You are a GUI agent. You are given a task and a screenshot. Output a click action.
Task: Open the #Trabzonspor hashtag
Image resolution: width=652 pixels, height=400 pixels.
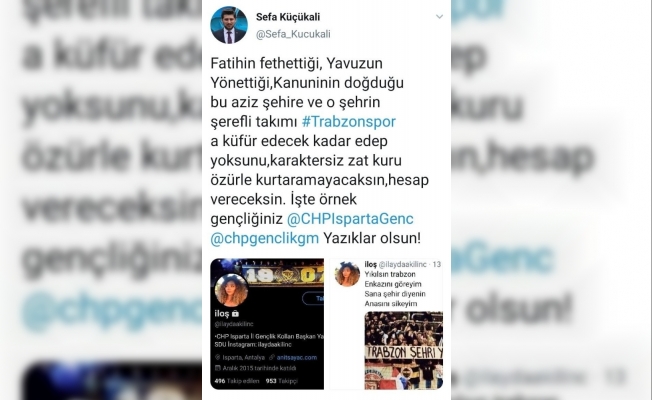(x=348, y=121)
